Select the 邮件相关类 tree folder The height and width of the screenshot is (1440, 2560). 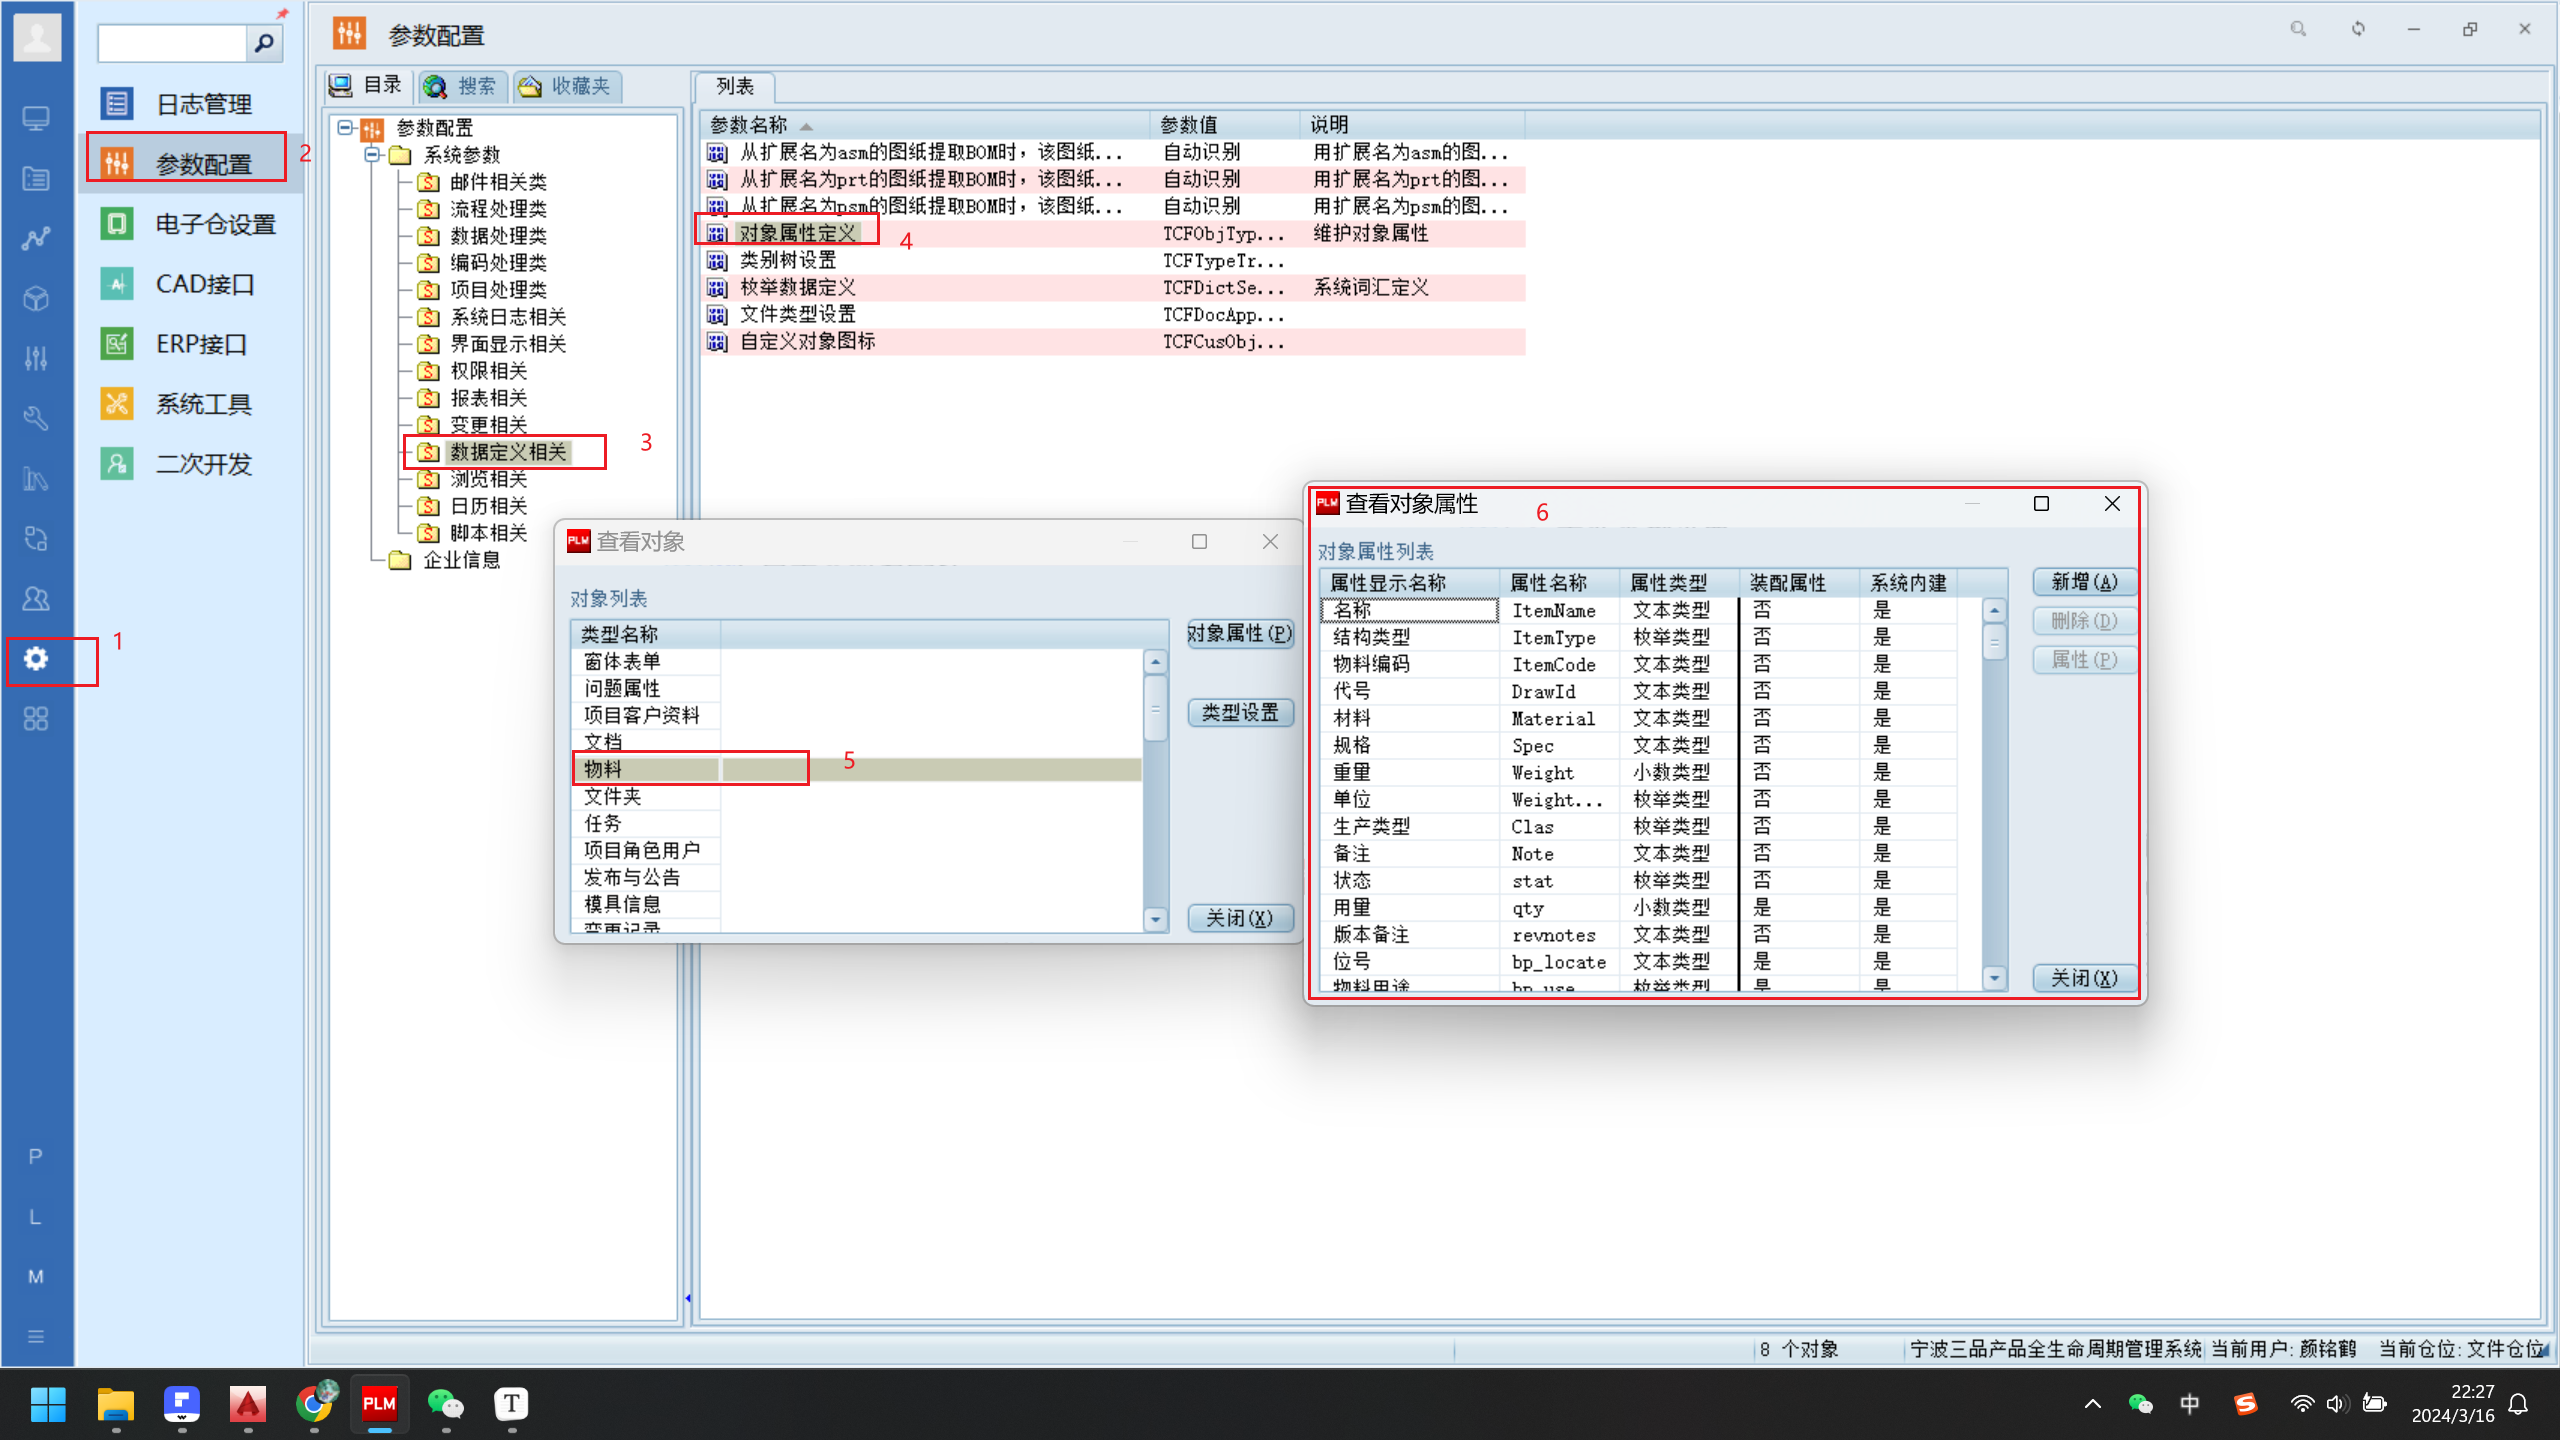click(498, 181)
